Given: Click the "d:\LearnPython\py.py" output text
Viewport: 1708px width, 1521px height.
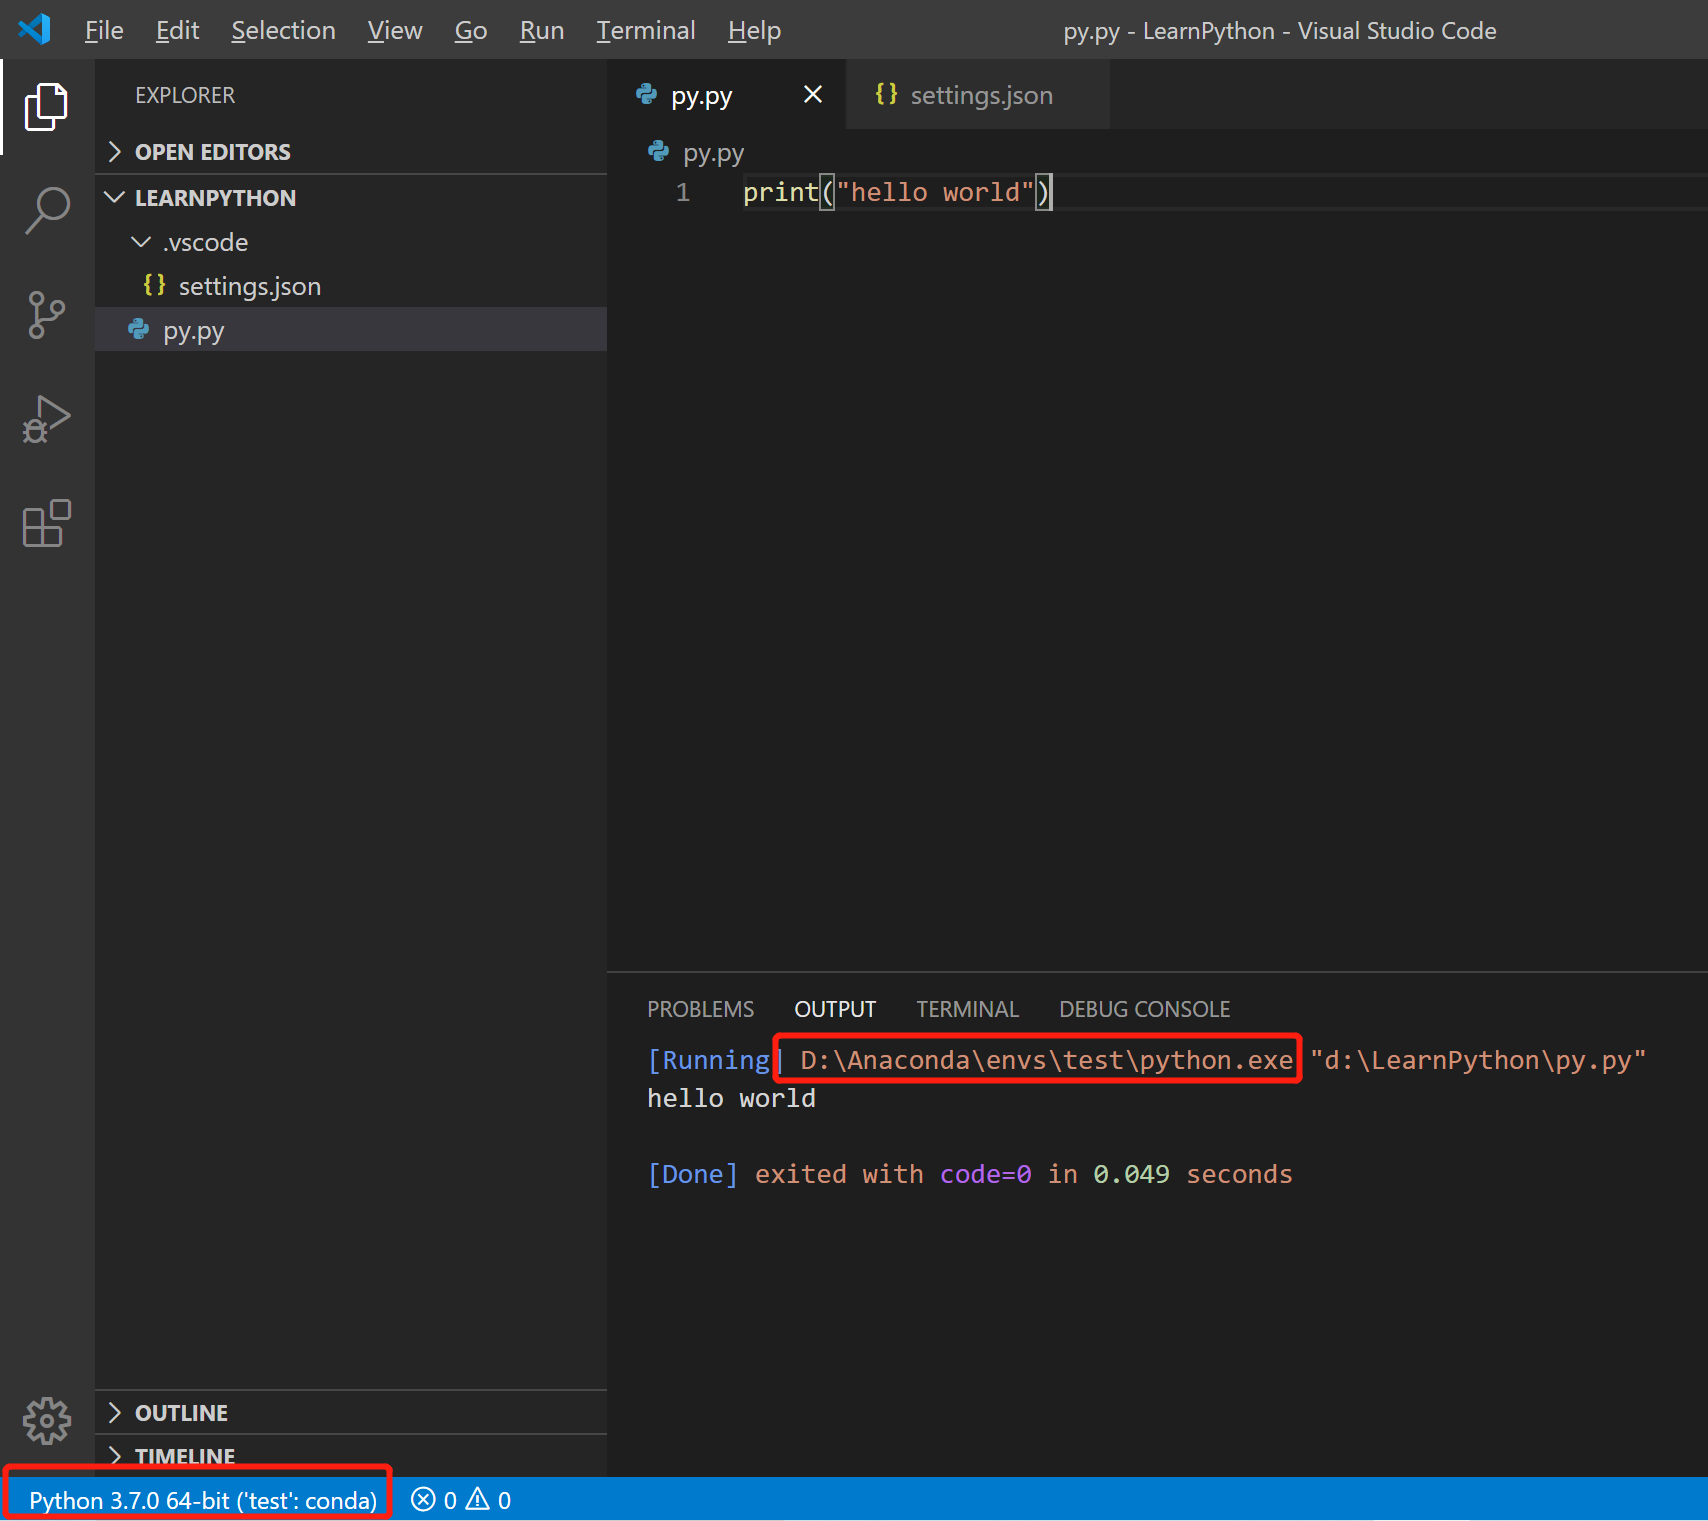Looking at the screenshot, I should (x=1478, y=1060).
